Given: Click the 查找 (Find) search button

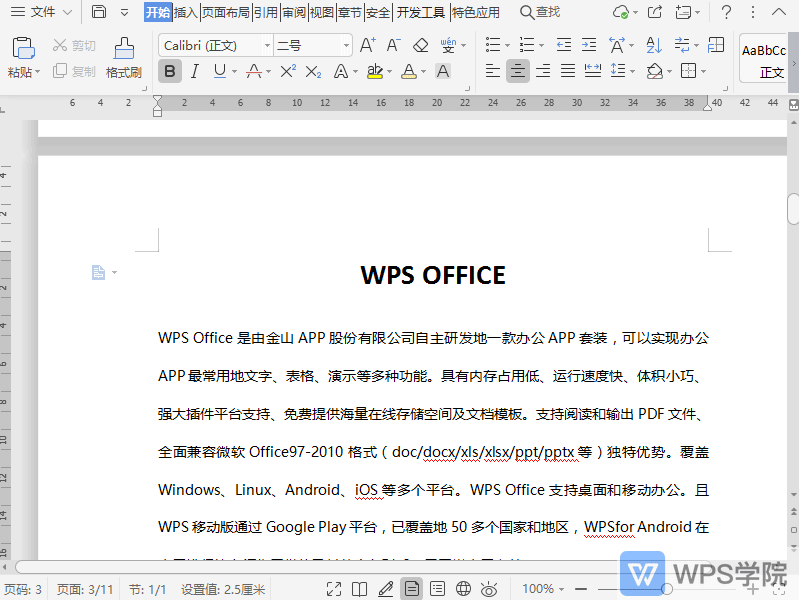Looking at the screenshot, I should coord(540,12).
